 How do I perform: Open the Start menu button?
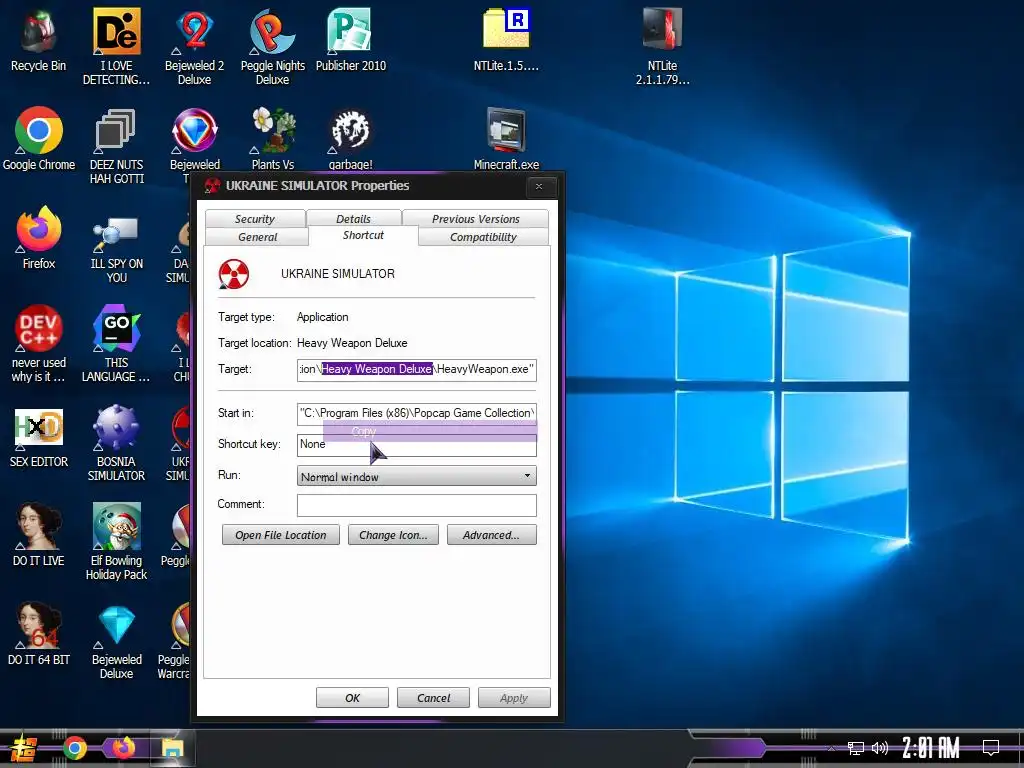pyautogui.click(x=24, y=749)
